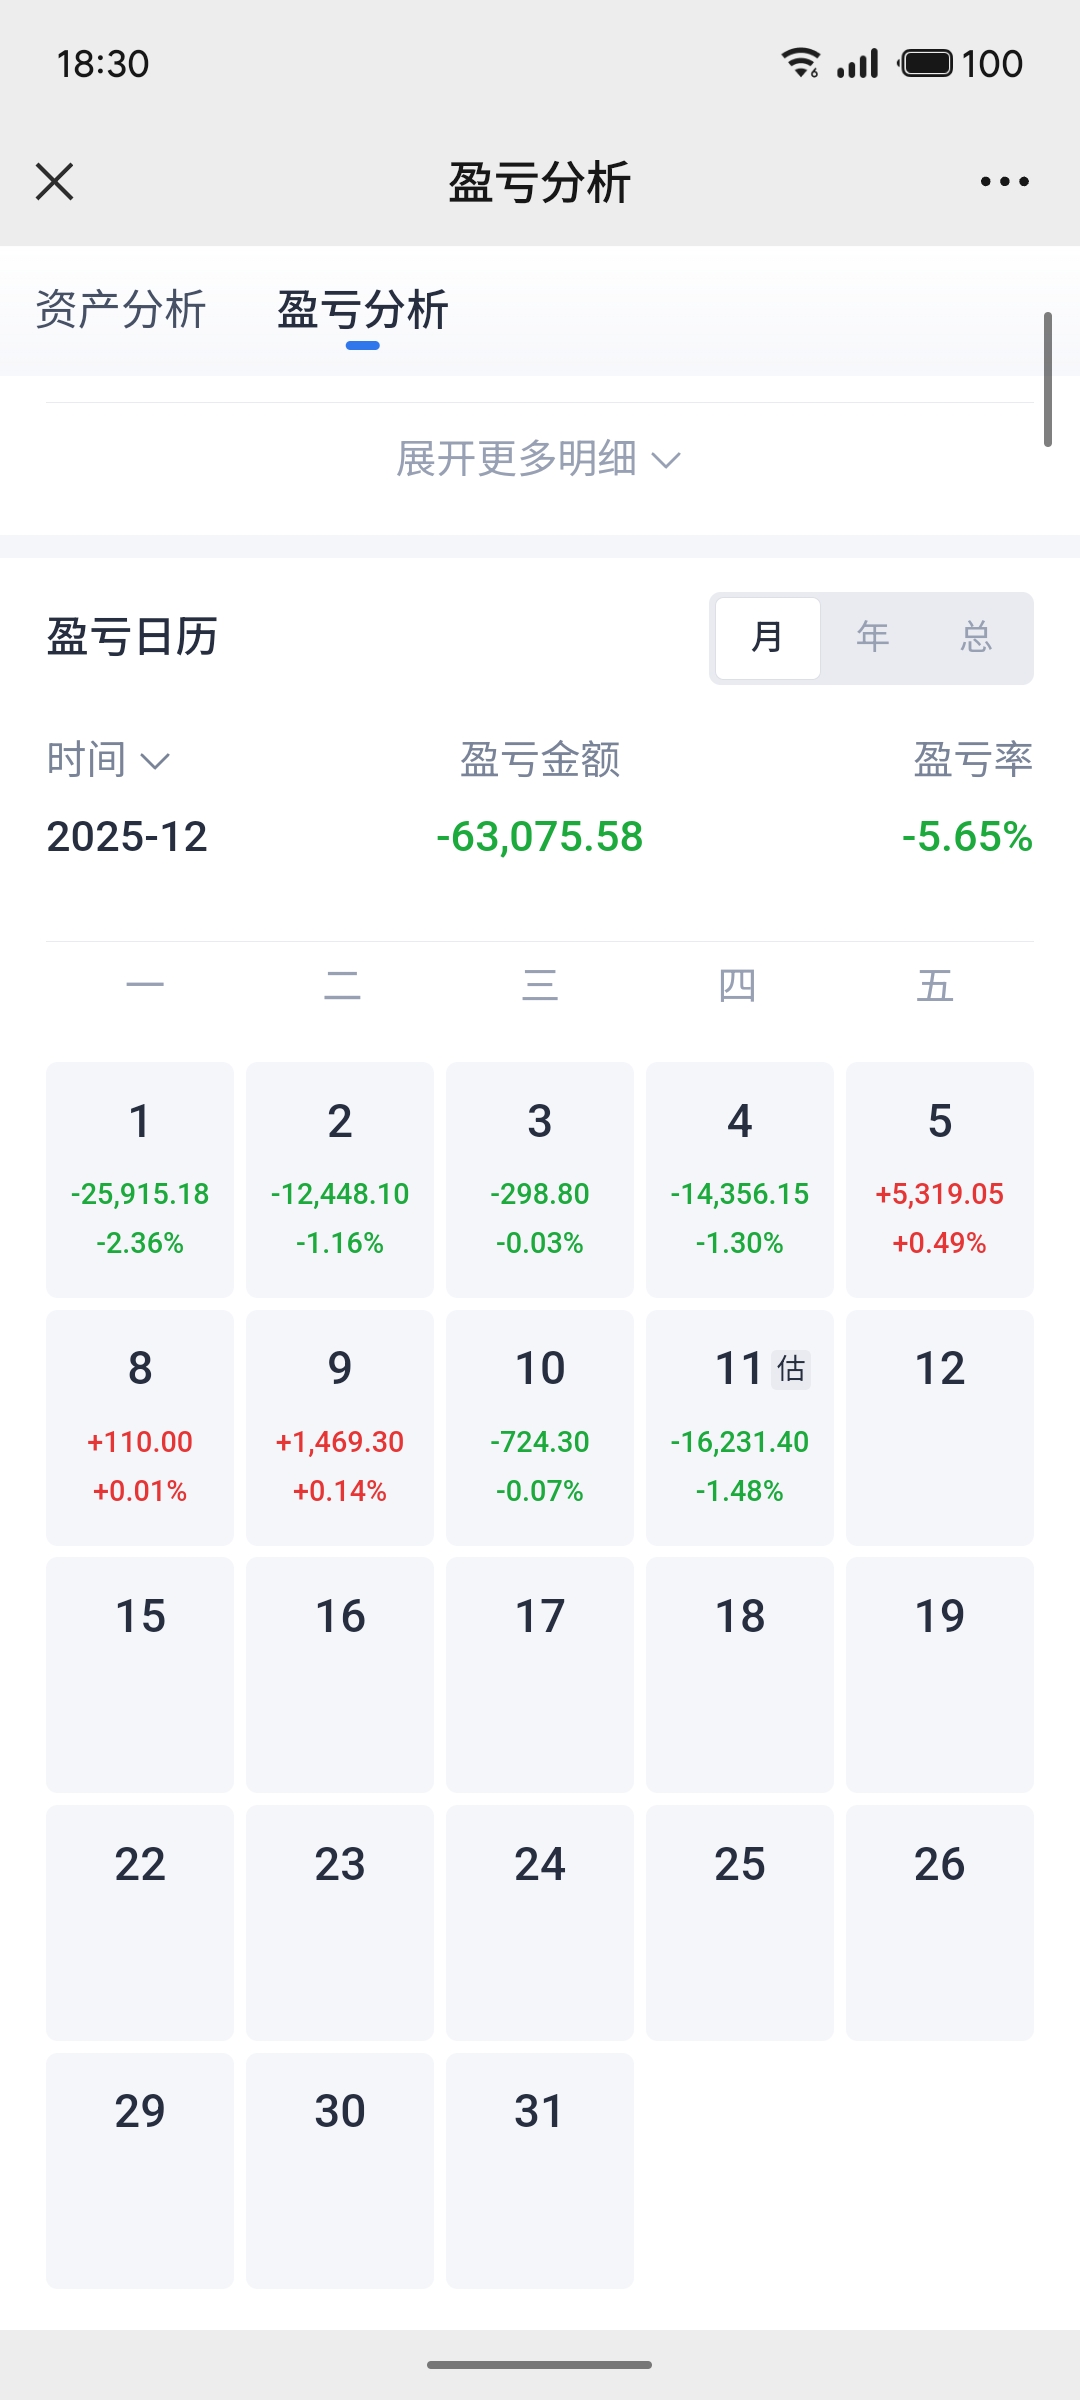The width and height of the screenshot is (1080, 2400).
Task: Select the empty December 31 calendar cell
Action: pyautogui.click(x=540, y=2171)
